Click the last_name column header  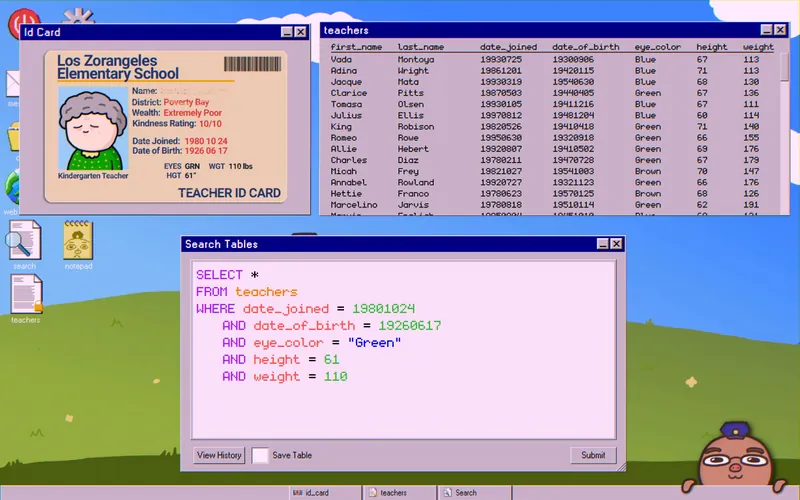point(420,47)
